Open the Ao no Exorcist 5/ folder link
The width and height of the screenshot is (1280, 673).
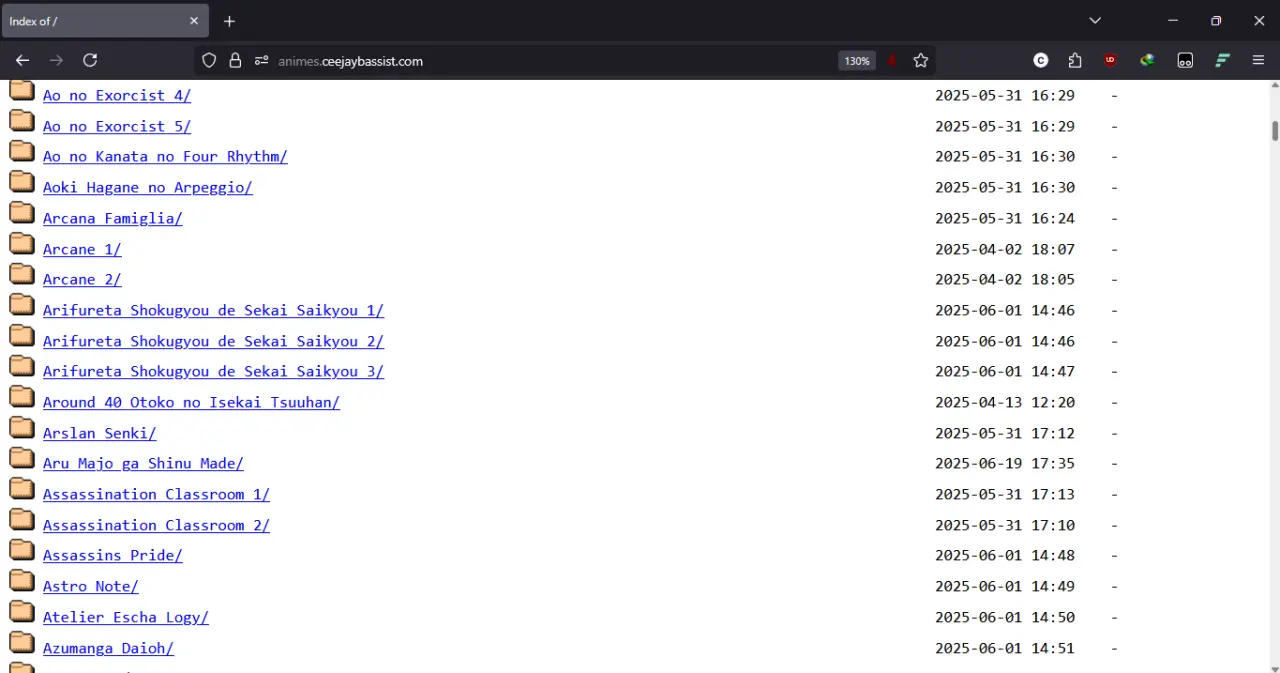[117, 127]
